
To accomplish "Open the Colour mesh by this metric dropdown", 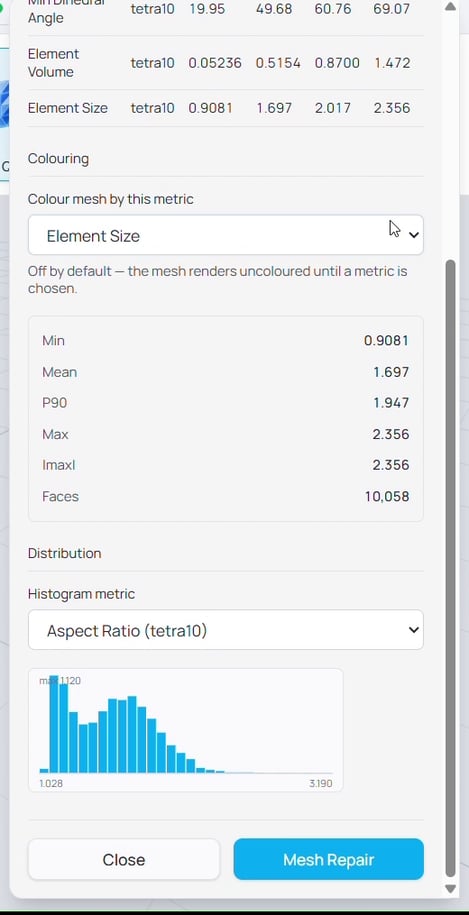I will [225, 235].
